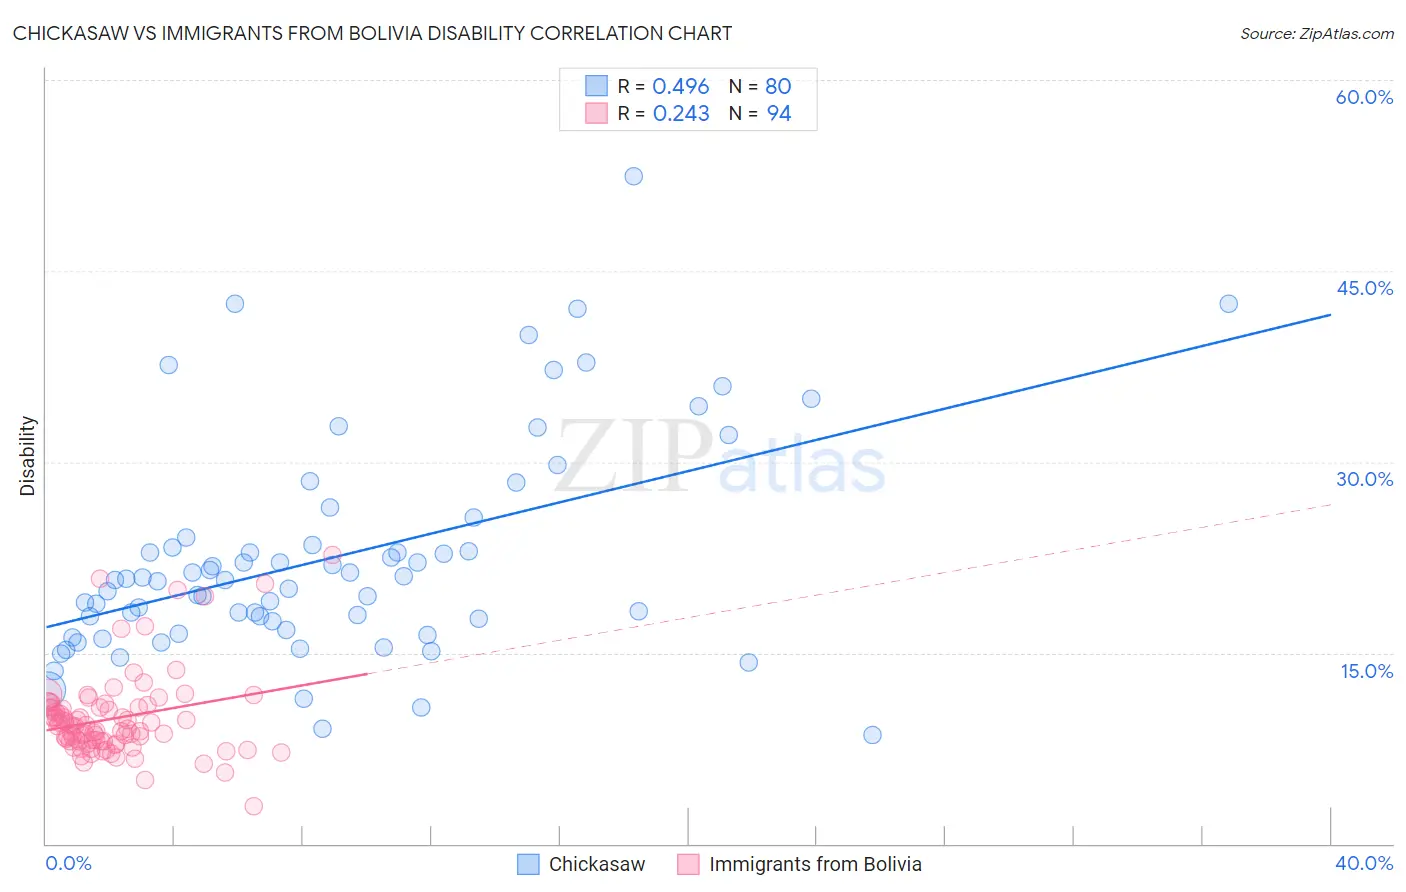Click the blue Chickasaw swatch in bottom legend
Screen dimensions: 1406x892
[x=528, y=864]
